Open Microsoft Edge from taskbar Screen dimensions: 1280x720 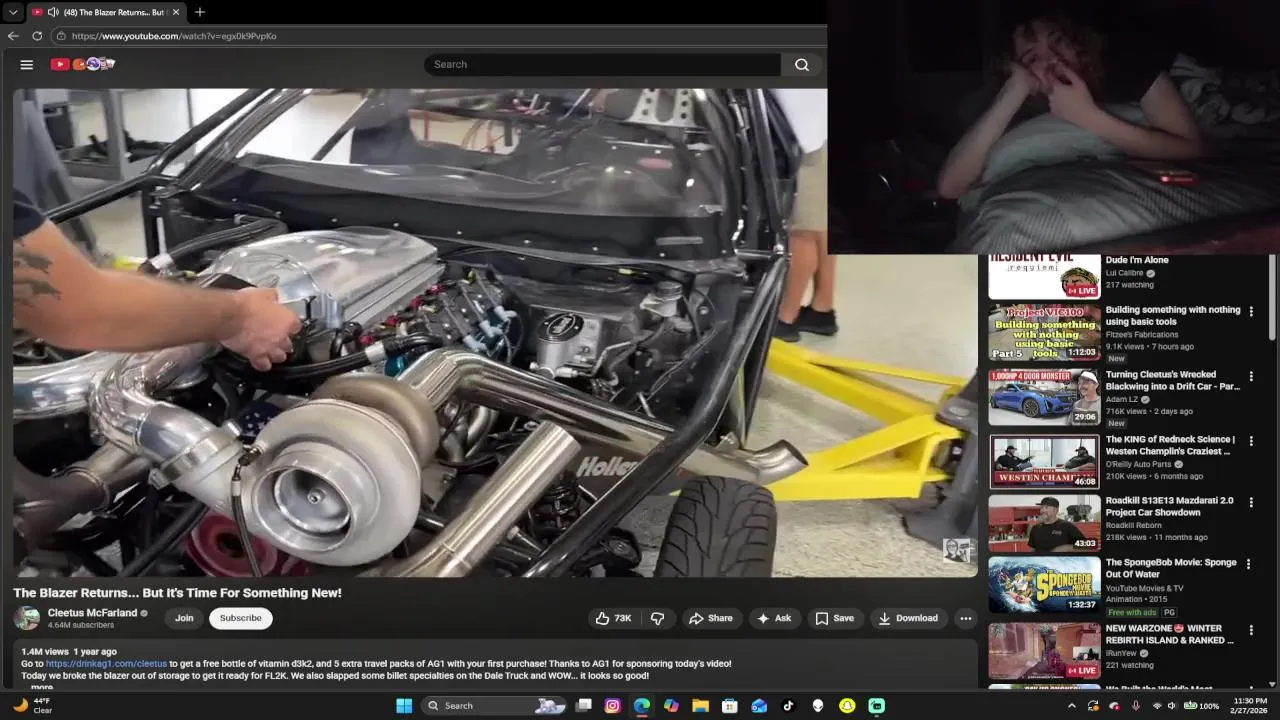[x=642, y=706]
